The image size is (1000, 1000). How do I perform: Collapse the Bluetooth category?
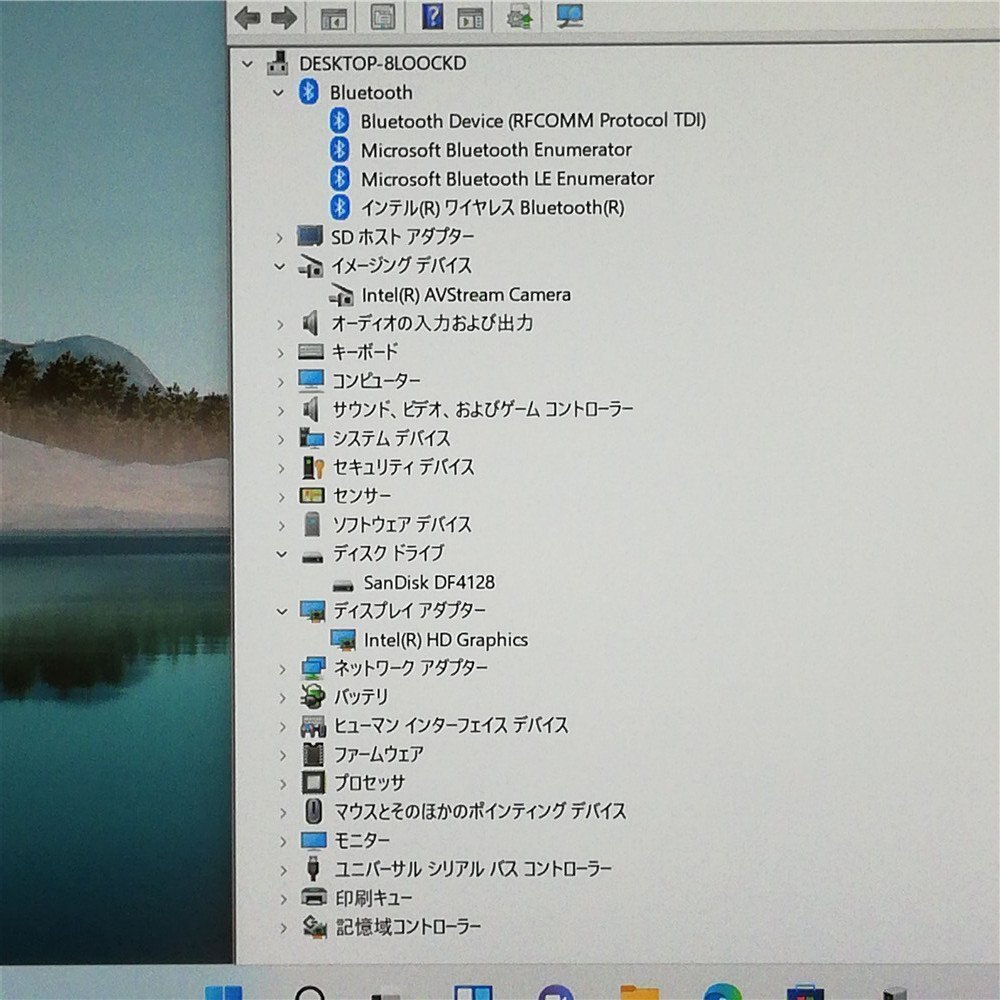tap(278, 93)
